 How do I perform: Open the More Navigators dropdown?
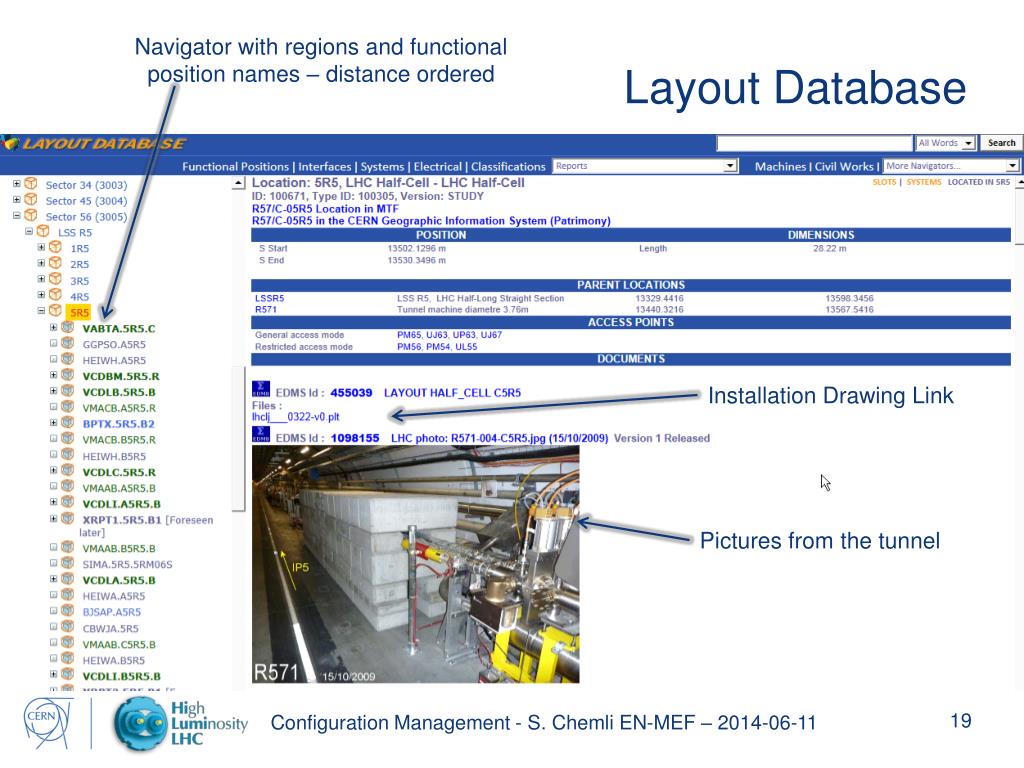pos(952,166)
